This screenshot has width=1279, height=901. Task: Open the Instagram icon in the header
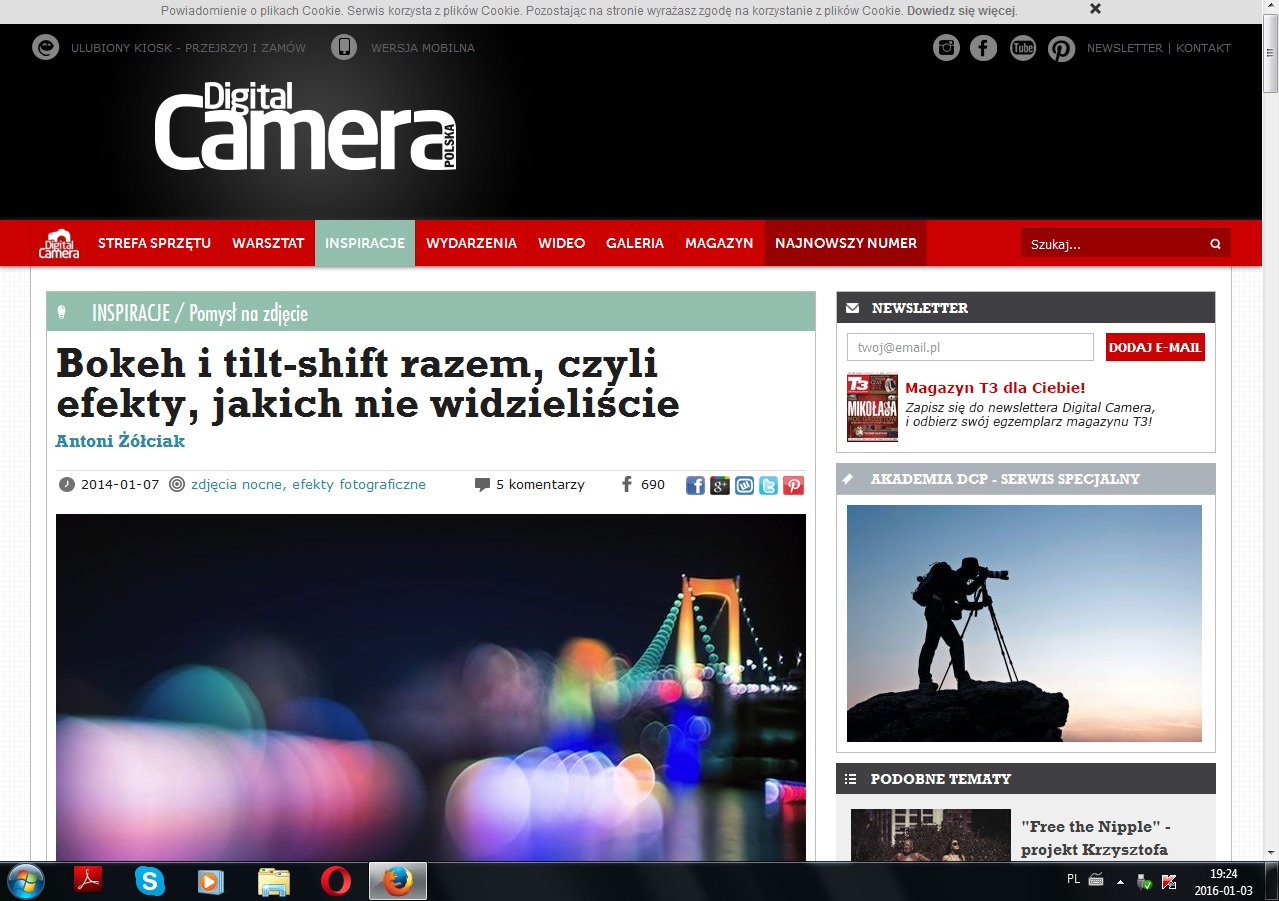[x=946, y=48]
